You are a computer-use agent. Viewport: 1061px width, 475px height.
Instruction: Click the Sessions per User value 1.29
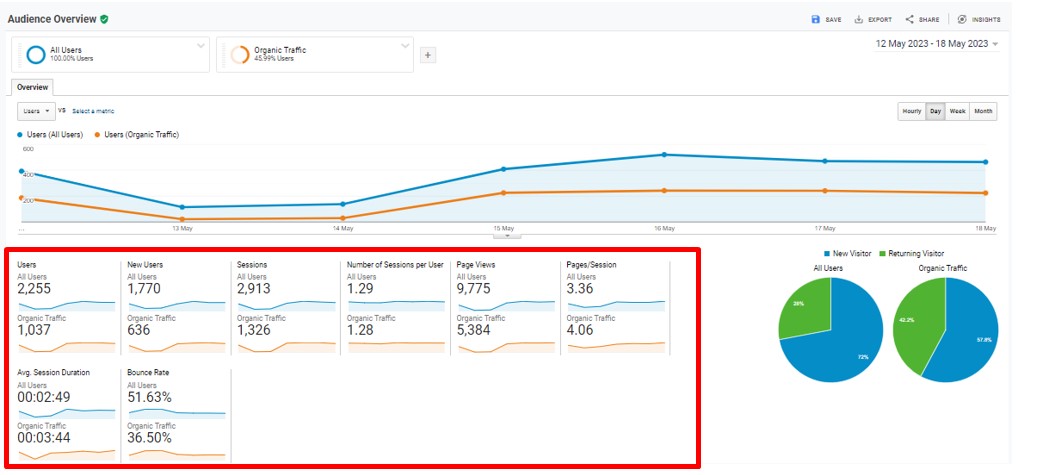point(359,289)
